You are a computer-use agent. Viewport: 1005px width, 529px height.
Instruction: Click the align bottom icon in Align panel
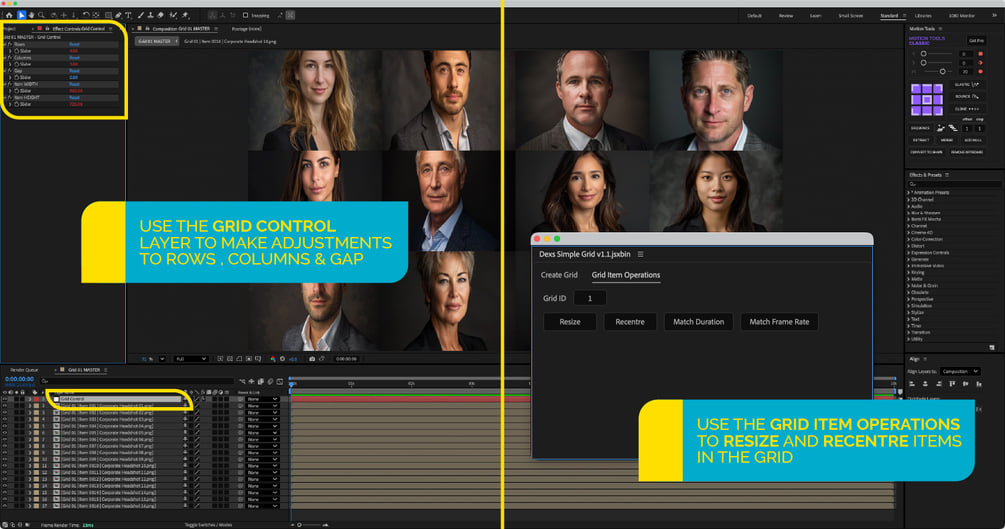[x=979, y=383]
